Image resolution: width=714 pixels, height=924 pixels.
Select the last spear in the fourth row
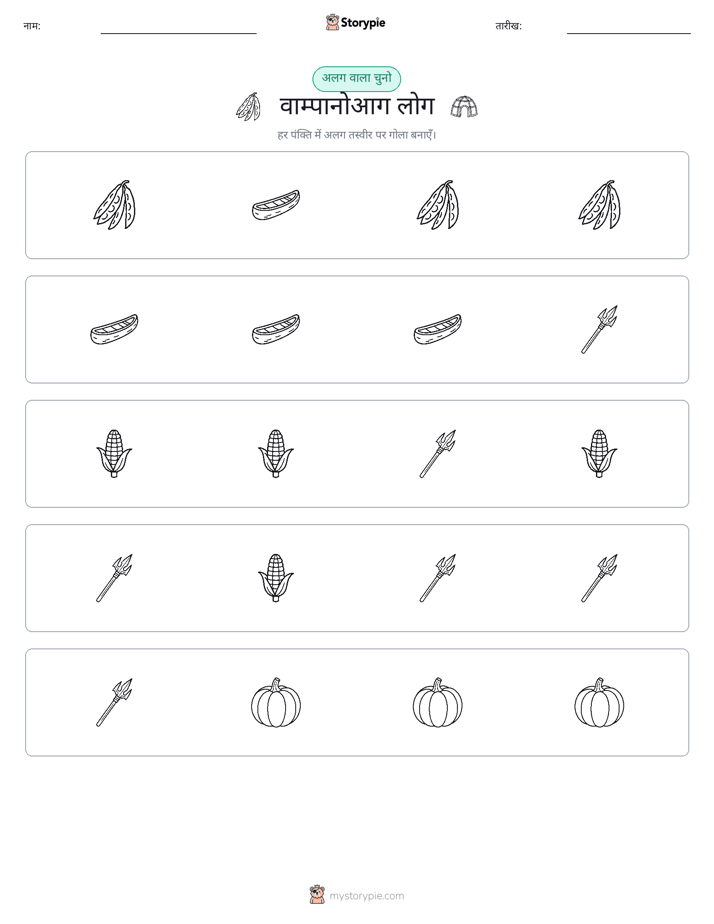tap(599, 578)
